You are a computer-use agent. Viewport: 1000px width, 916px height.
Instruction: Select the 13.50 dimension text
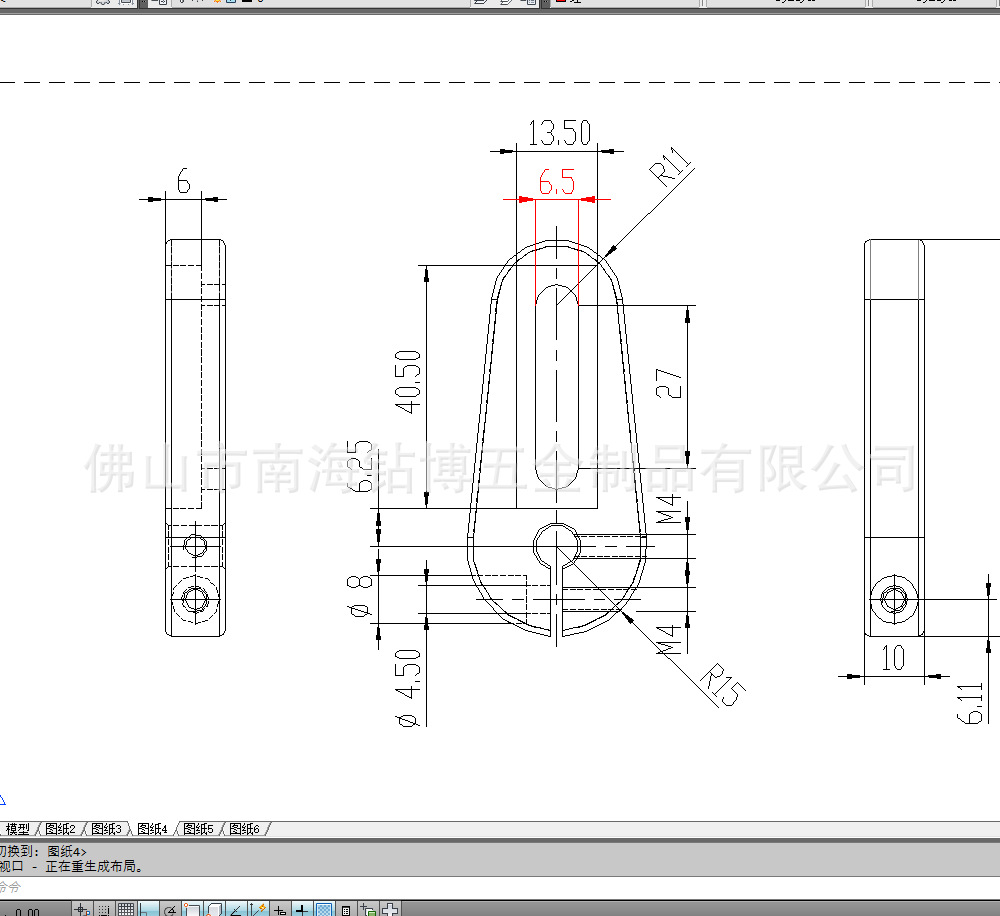[559, 133]
